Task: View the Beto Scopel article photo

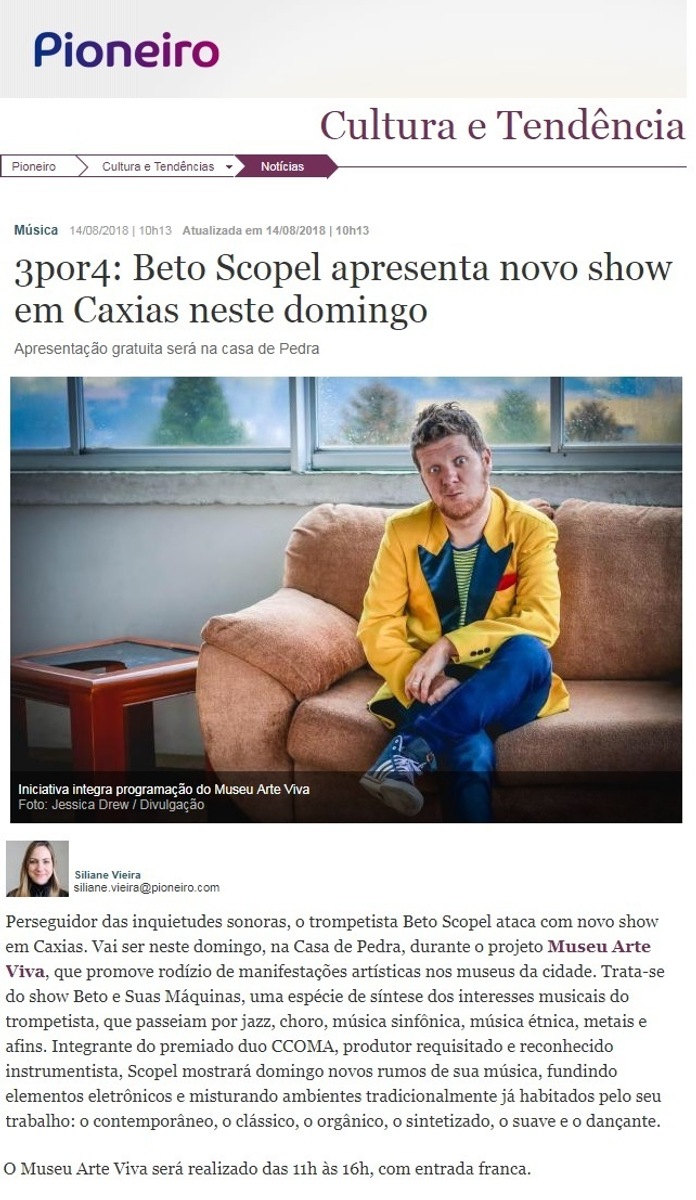Action: (346, 599)
